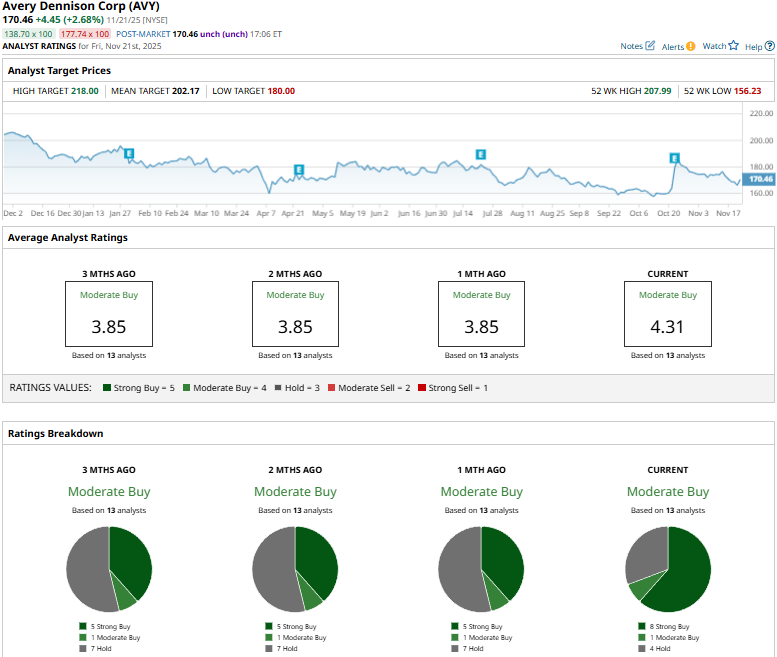Select the 2 Mths Ago pie chart
Screen dimensions: 777x657
tap(295, 568)
